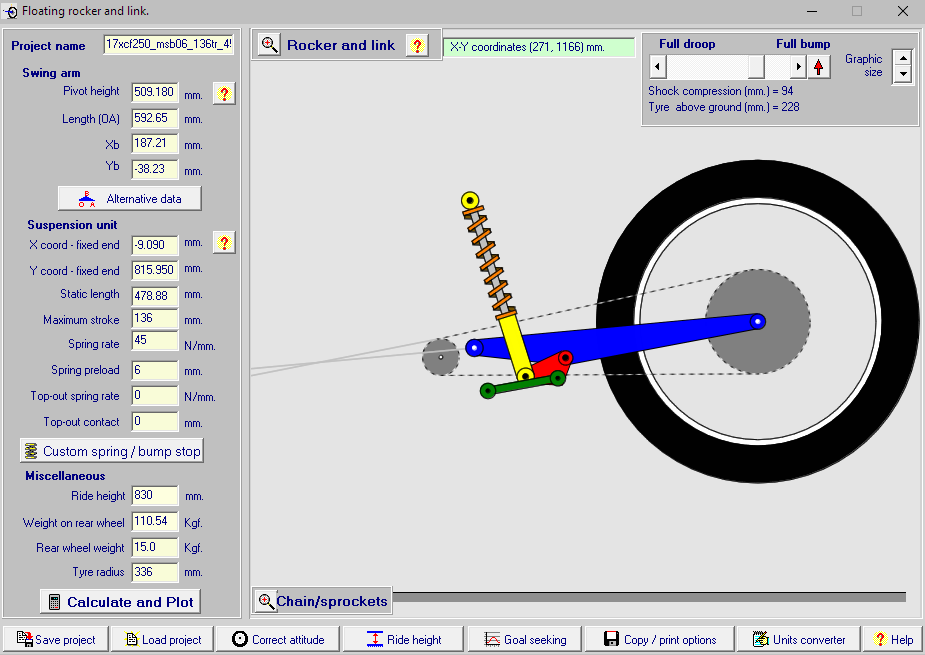
Task: Decrease graphic size with down arrow
Action: point(903,75)
